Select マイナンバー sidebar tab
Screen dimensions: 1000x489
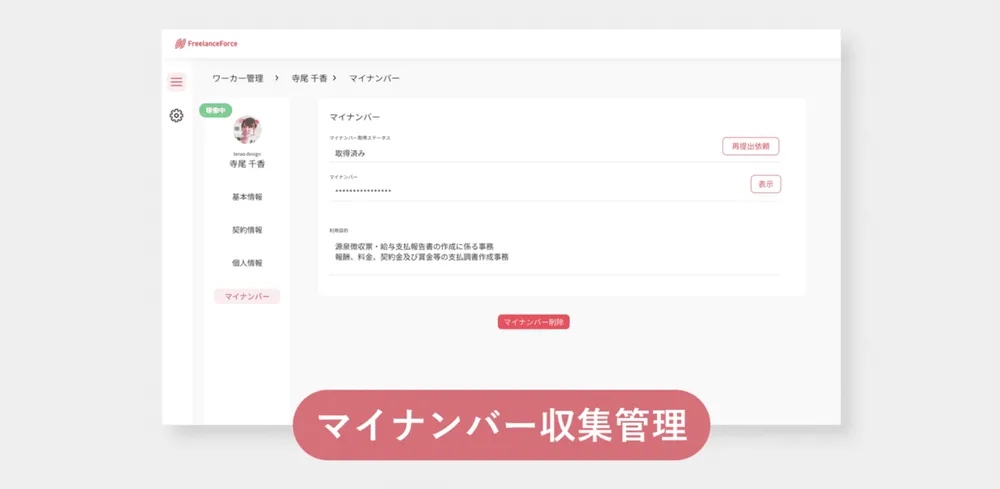(247, 296)
